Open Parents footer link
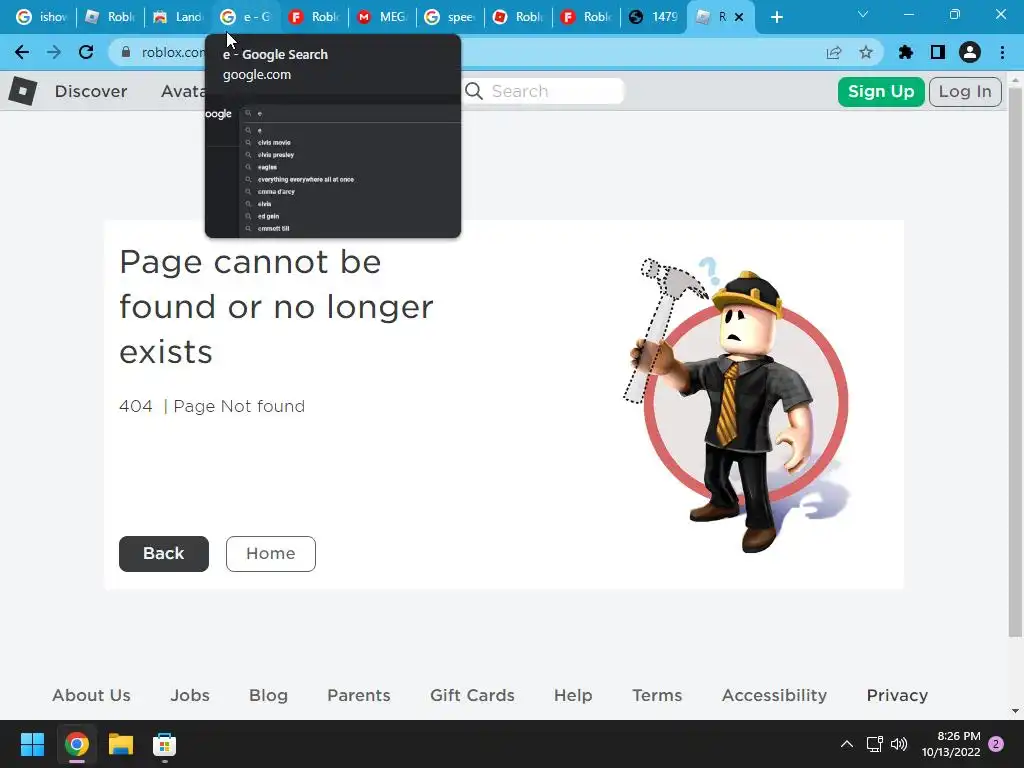The image size is (1024, 768). [359, 696]
